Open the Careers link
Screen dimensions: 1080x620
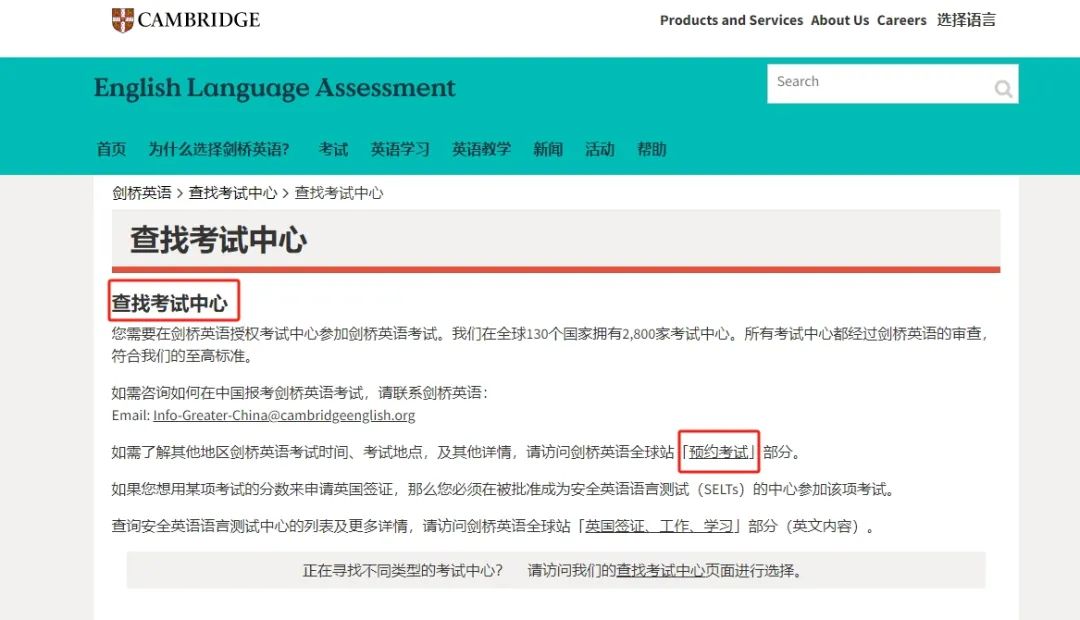coord(901,20)
